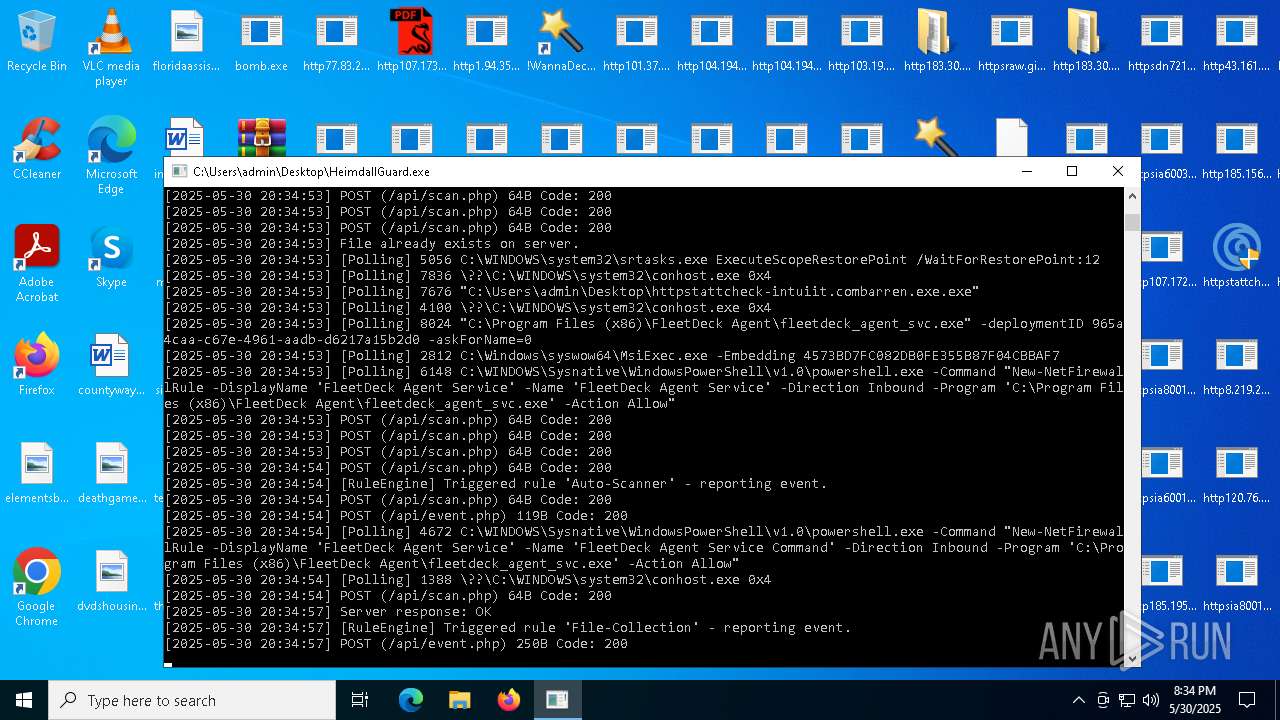Launch Google Chrome desktop shortcut

[x=37, y=588]
